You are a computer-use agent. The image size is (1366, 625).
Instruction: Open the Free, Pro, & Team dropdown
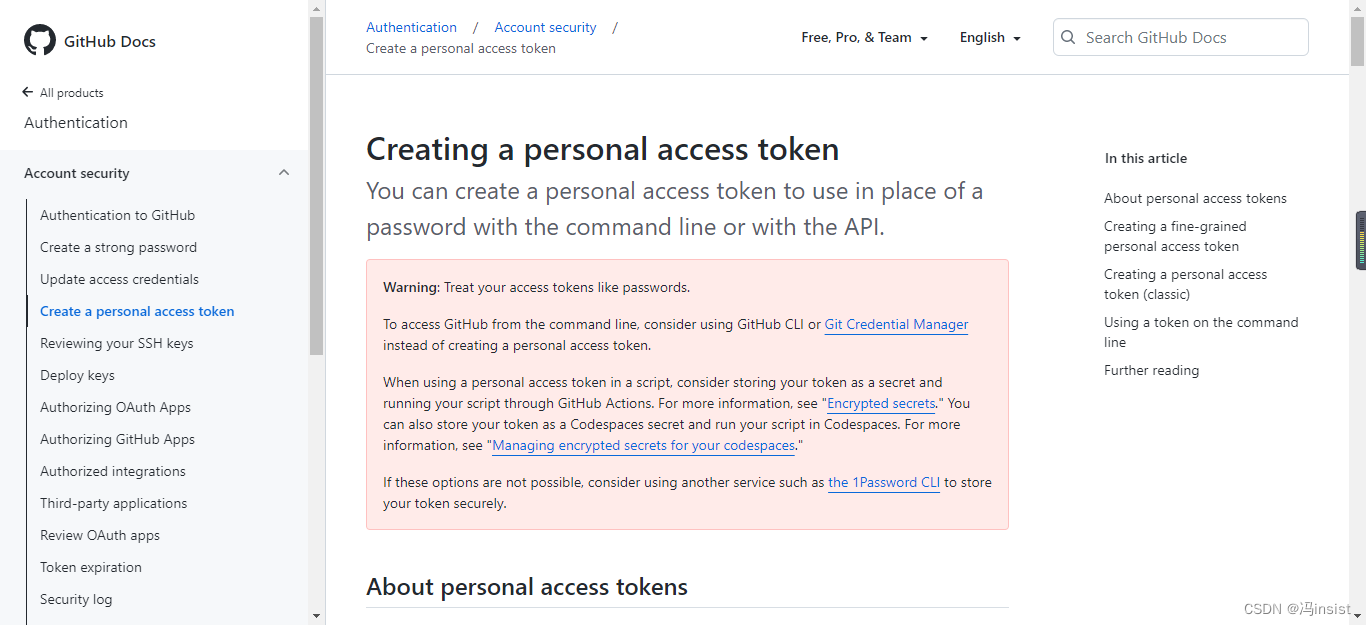click(864, 37)
